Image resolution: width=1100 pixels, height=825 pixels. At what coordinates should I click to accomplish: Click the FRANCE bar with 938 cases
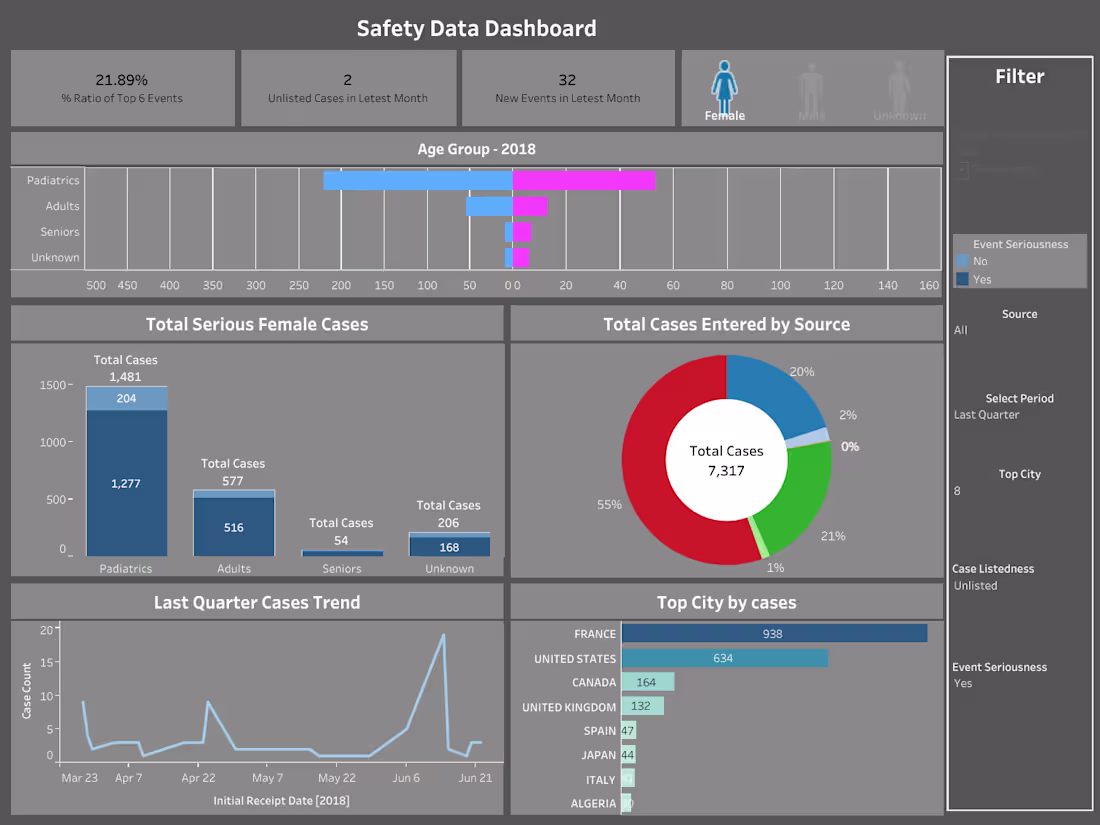point(774,633)
